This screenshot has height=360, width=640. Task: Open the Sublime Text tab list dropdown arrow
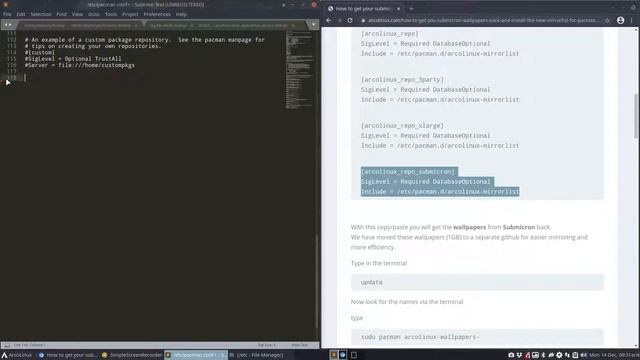313,25
